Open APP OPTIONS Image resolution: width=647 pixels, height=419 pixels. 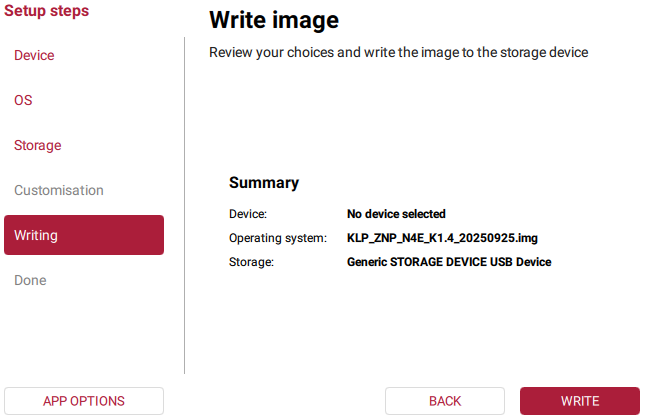(84, 401)
